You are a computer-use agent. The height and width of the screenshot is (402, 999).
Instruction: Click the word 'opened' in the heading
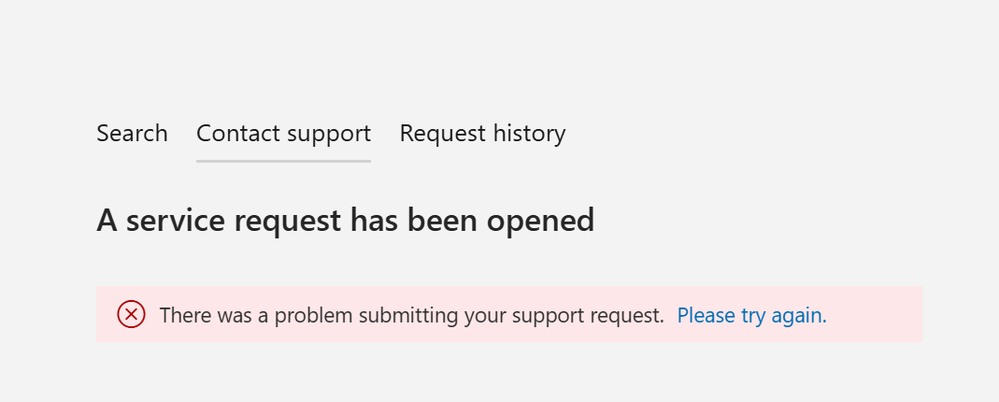540,220
